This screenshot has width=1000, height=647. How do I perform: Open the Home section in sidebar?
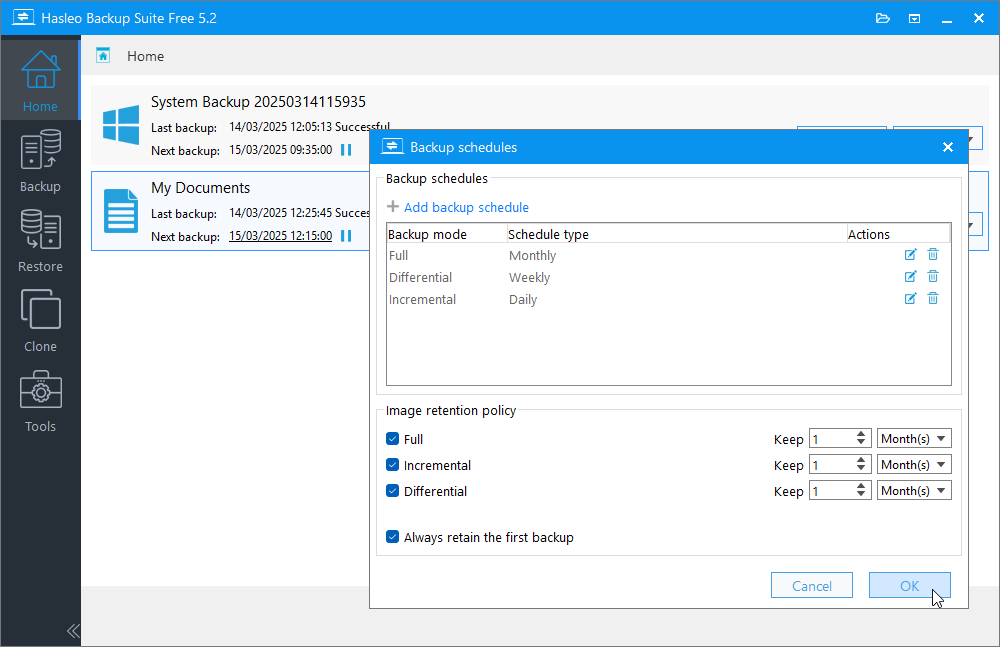coord(40,80)
